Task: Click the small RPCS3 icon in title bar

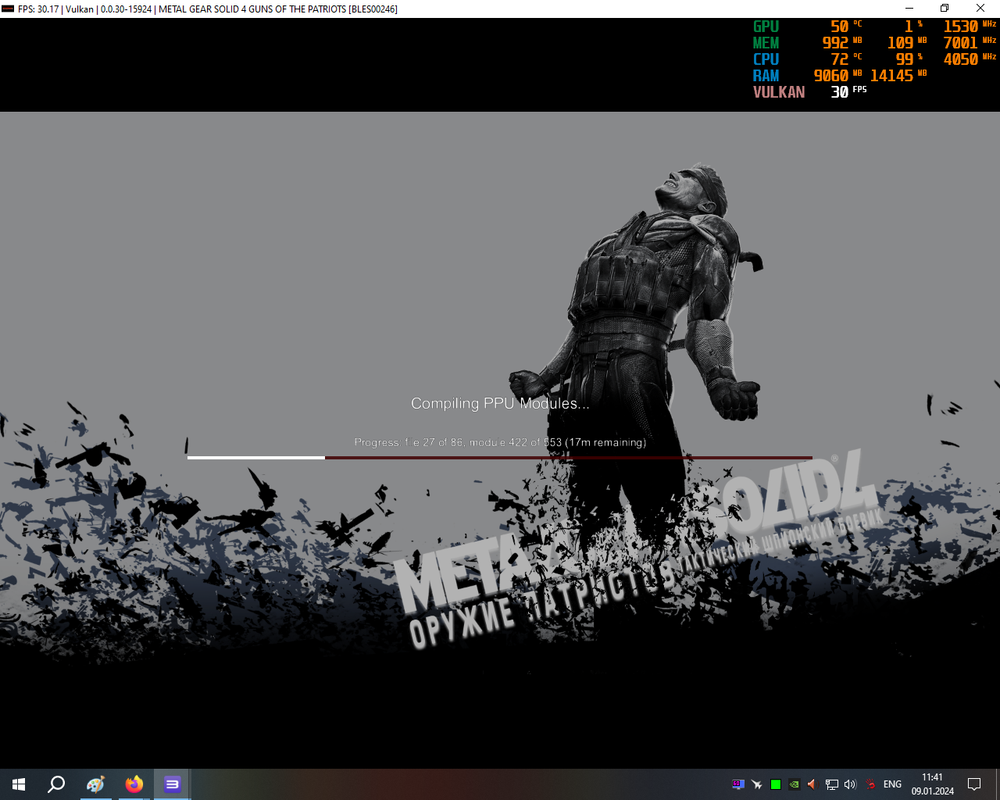Action: click(8, 9)
